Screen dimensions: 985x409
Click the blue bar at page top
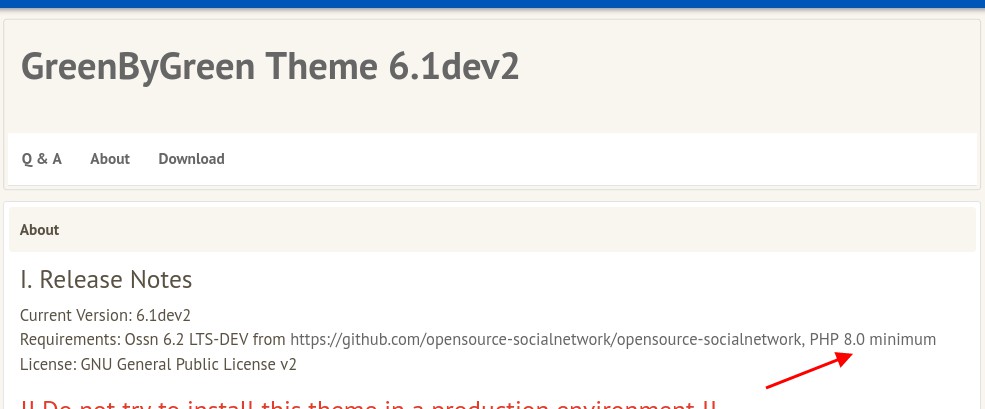point(492,4)
